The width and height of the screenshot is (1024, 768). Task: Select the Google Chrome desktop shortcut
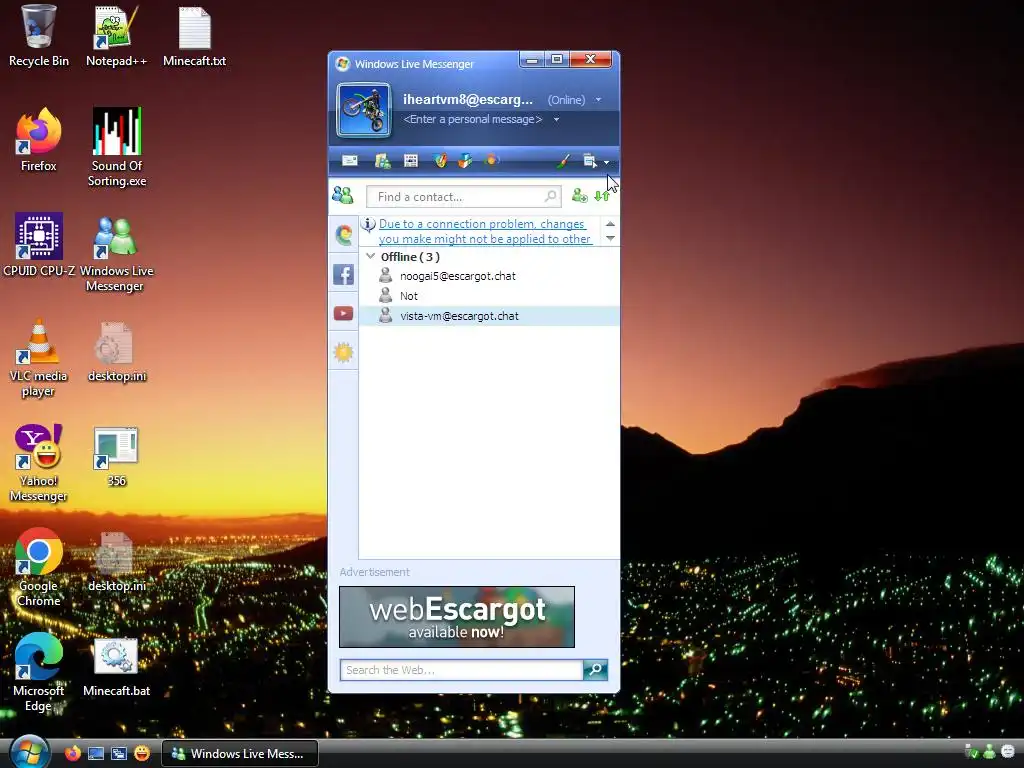coord(39,568)
